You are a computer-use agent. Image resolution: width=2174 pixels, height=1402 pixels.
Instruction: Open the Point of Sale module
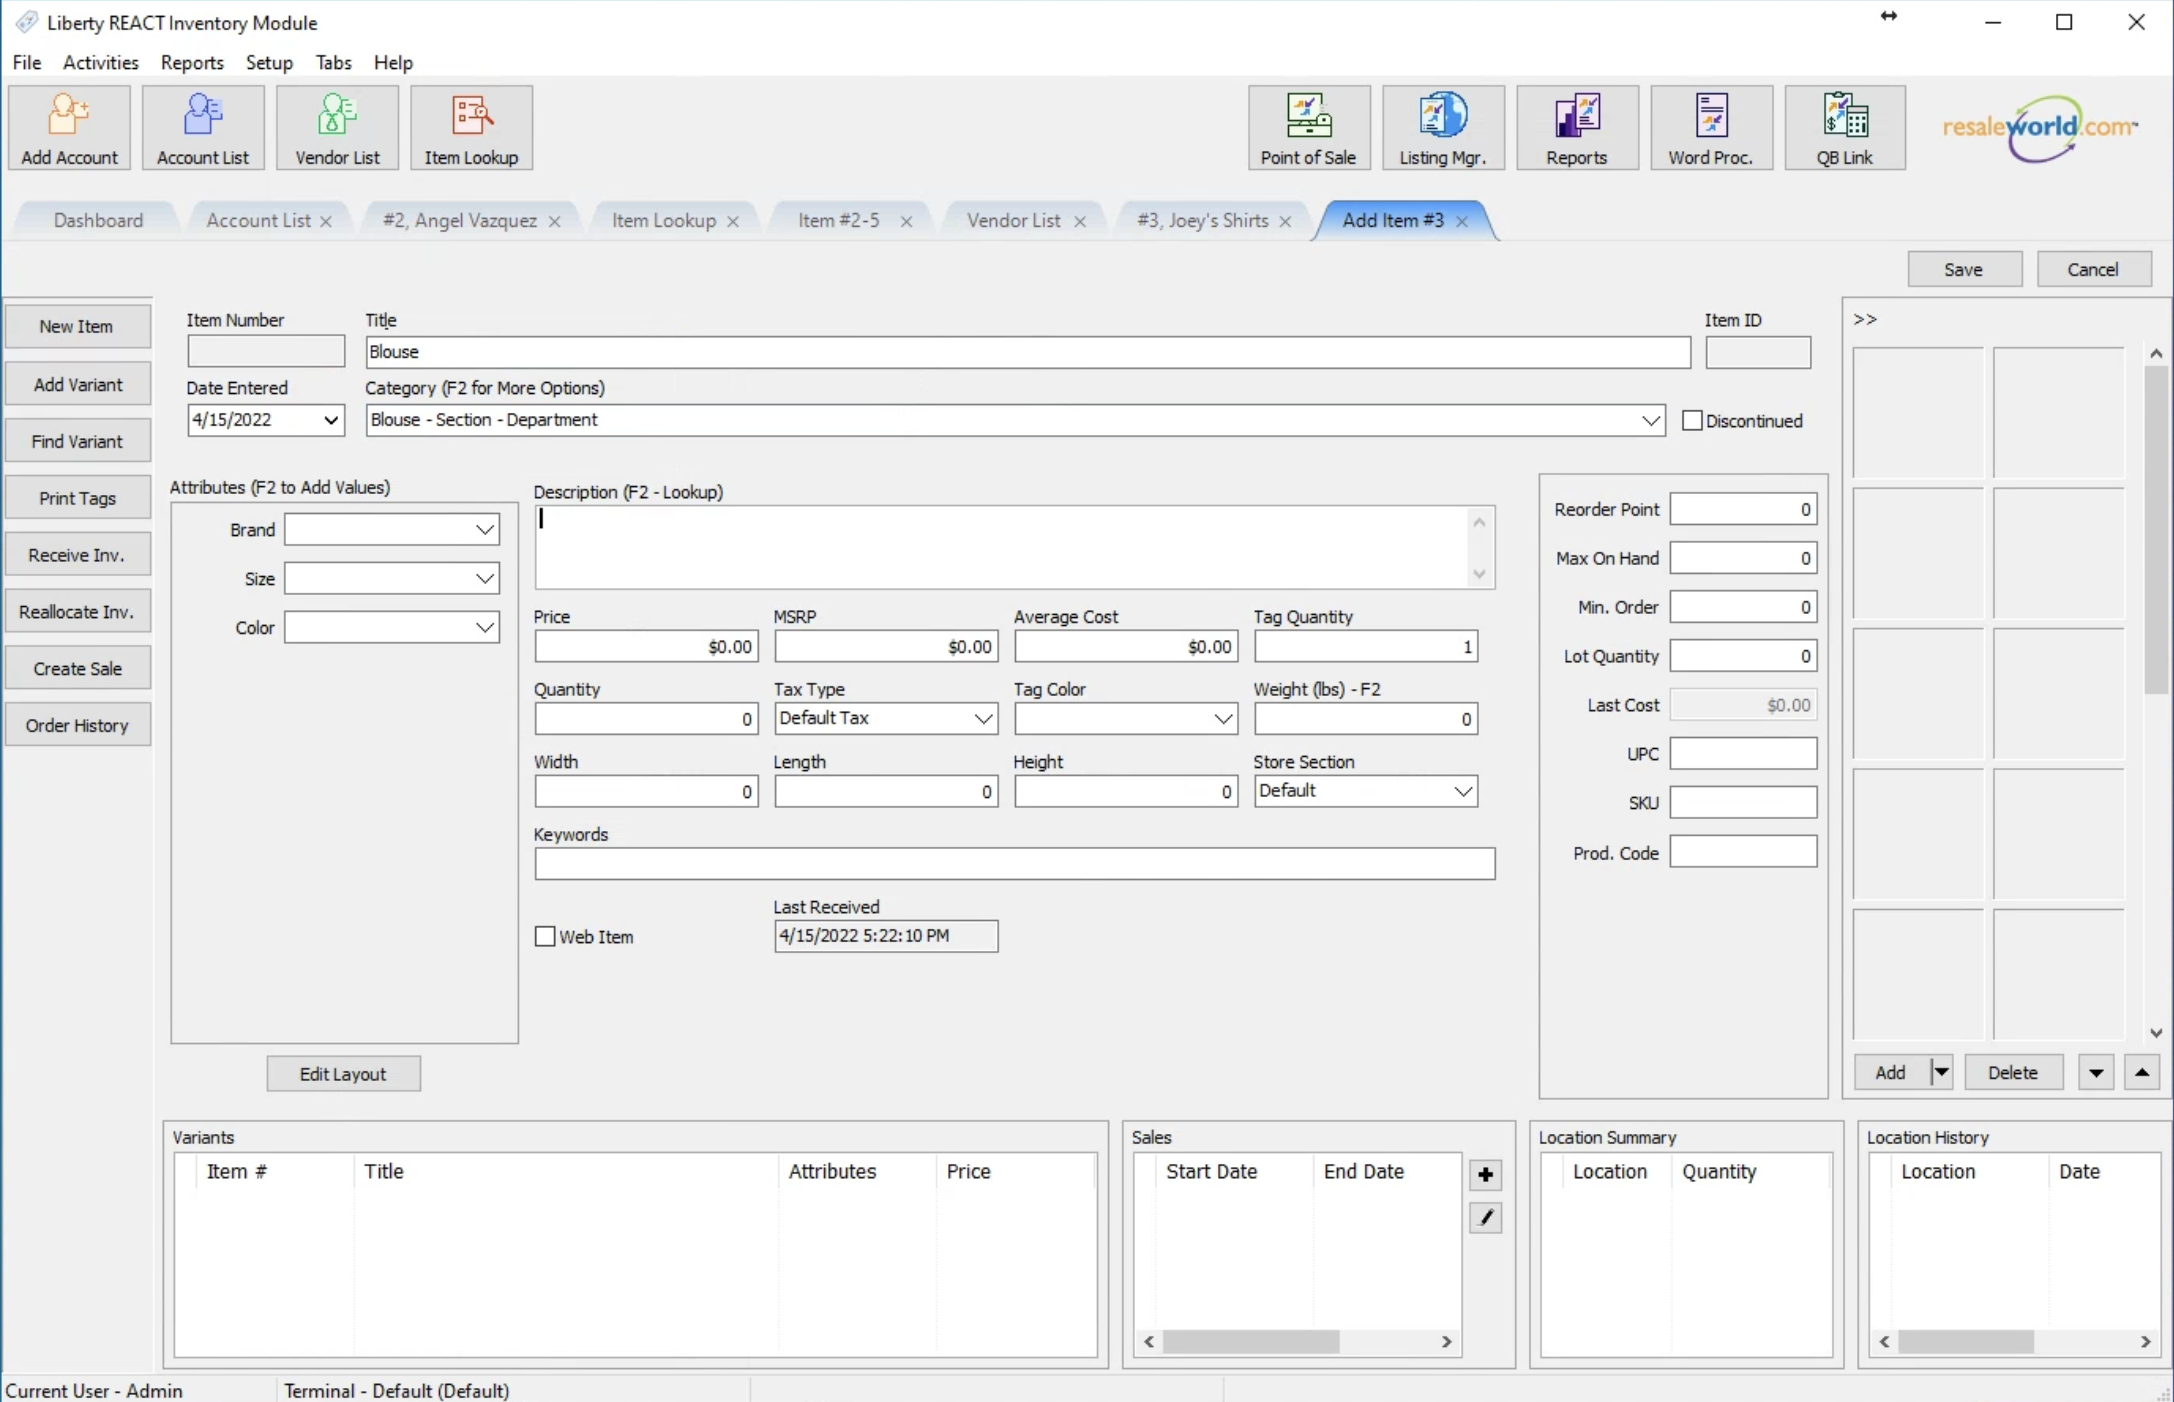tap(1307, 128)
